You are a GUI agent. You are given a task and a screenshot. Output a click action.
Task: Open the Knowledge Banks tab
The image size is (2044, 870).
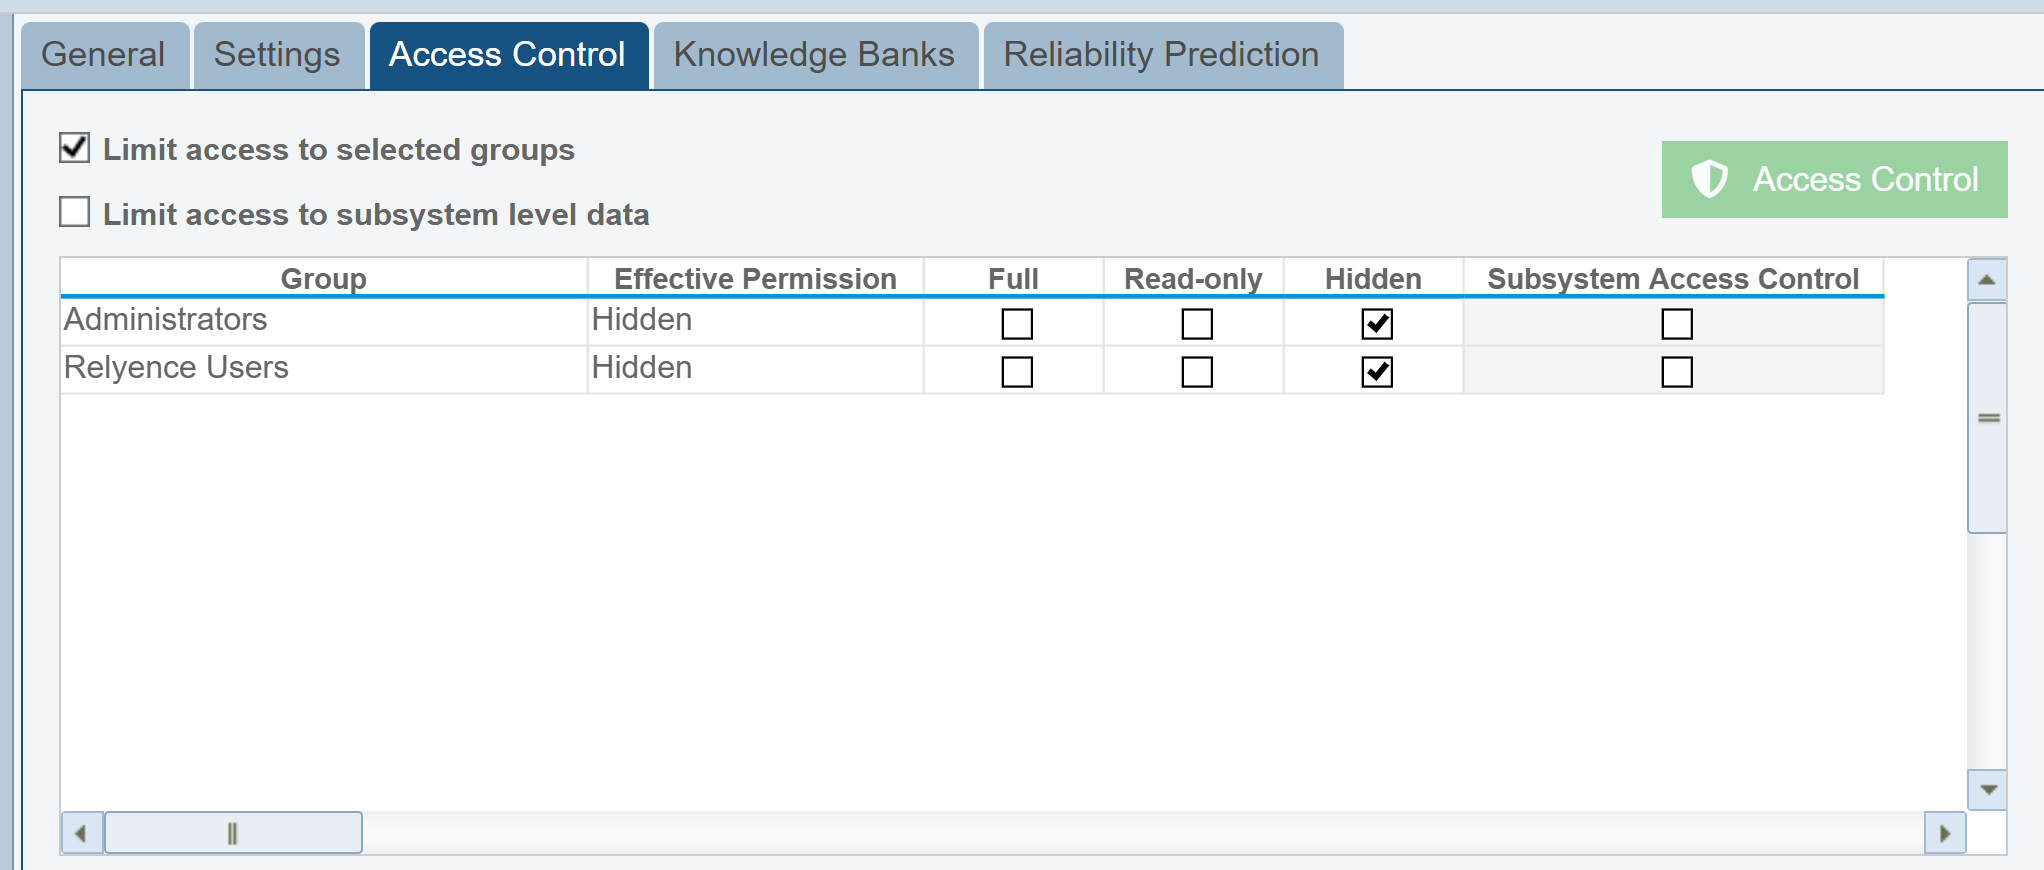tap(814, 55)
